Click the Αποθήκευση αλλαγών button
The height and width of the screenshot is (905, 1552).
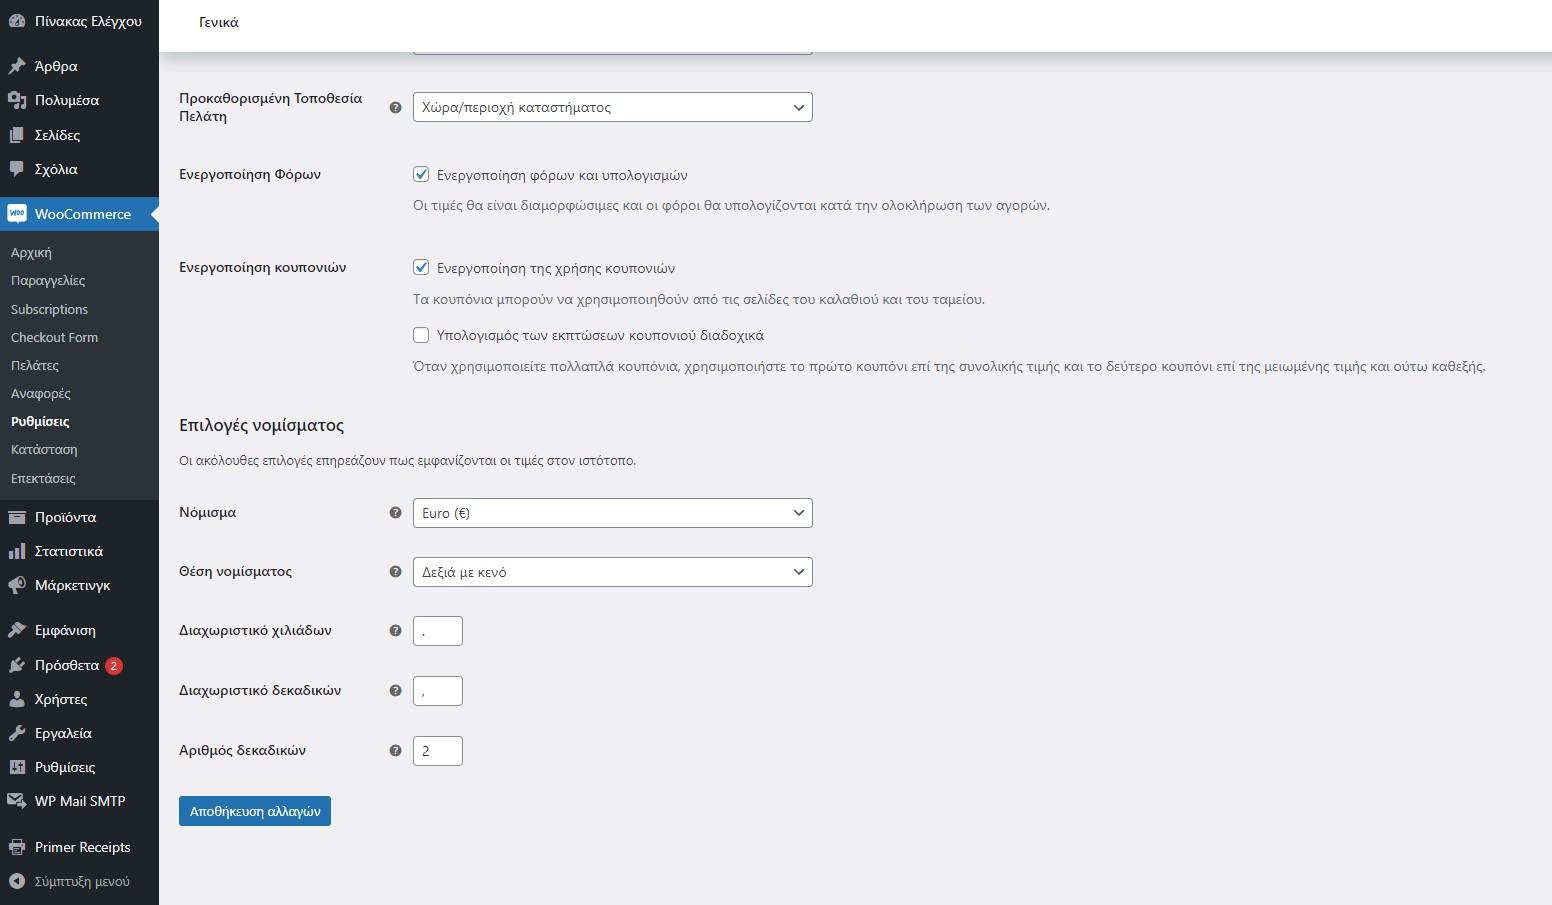254,811
